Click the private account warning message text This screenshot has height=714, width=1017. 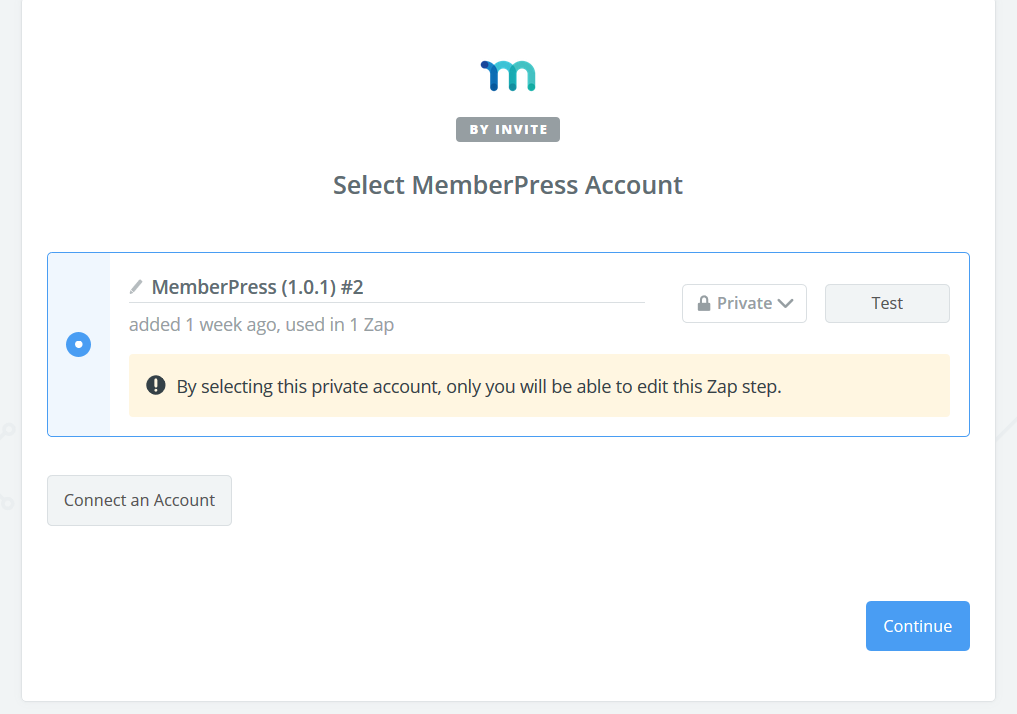click(478, 386)
